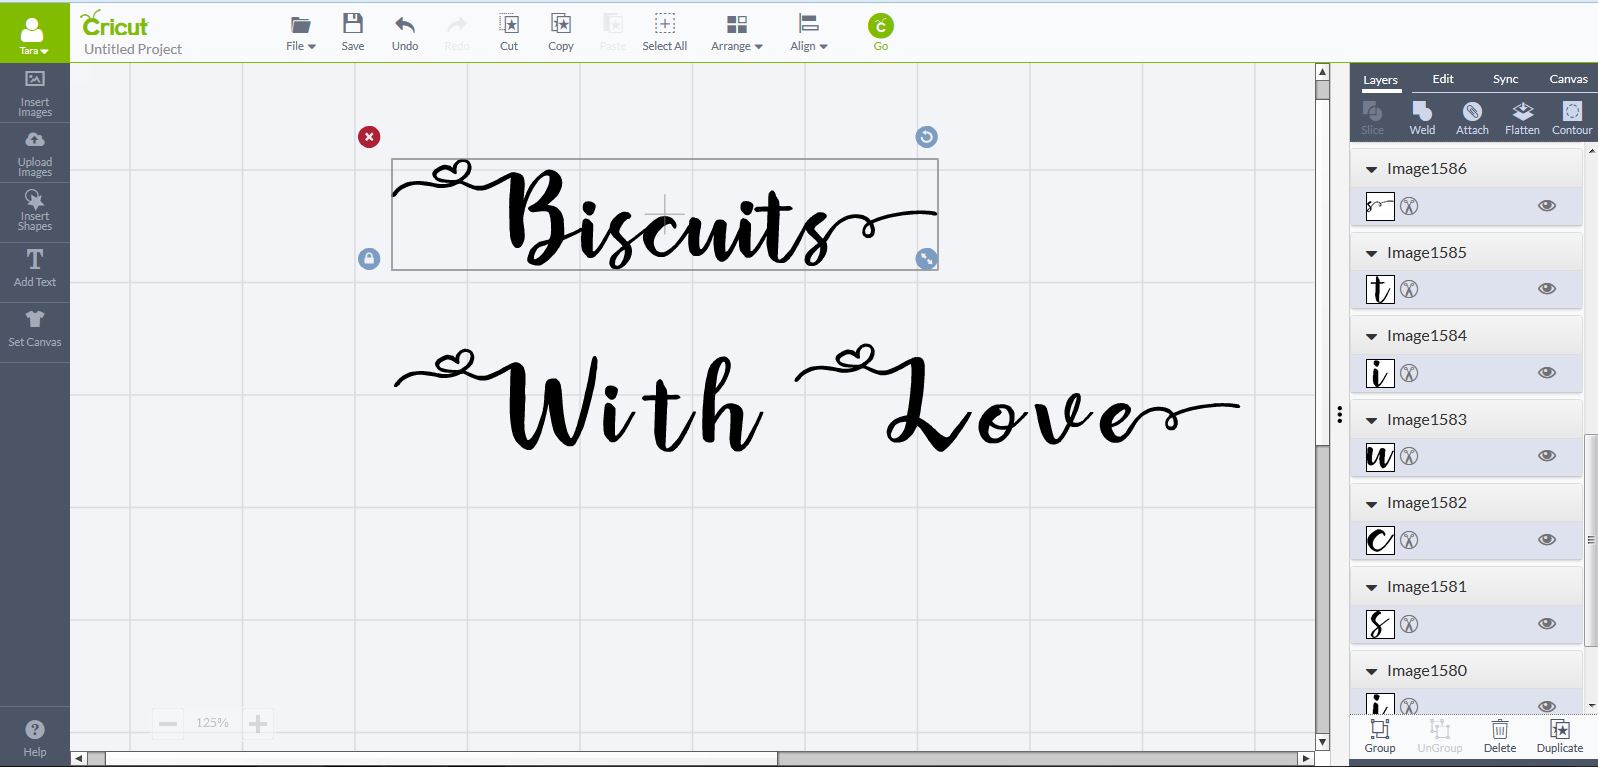Switch to the Layers tab
This screenshot has height=767, width=1598.
1380,80
